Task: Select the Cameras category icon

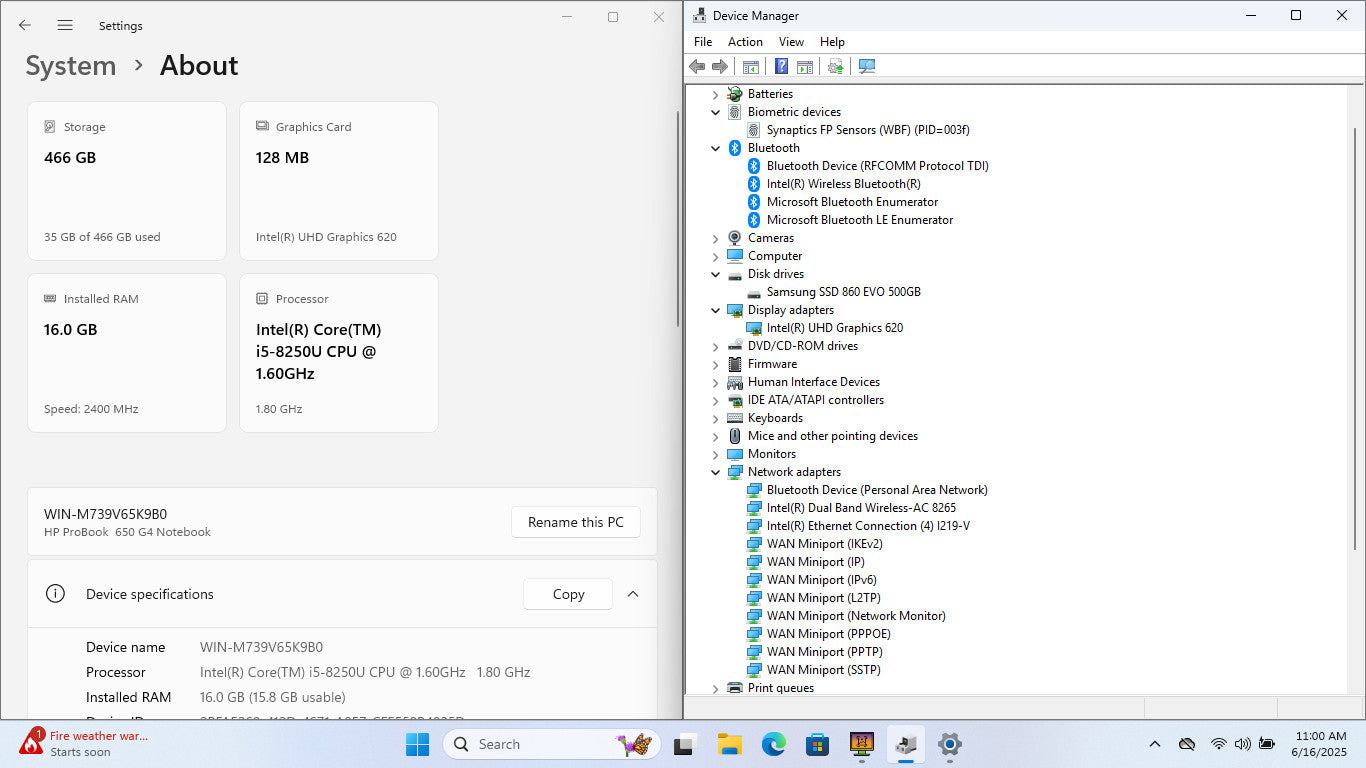Action: pyautogui.click(x=735, y=238)
